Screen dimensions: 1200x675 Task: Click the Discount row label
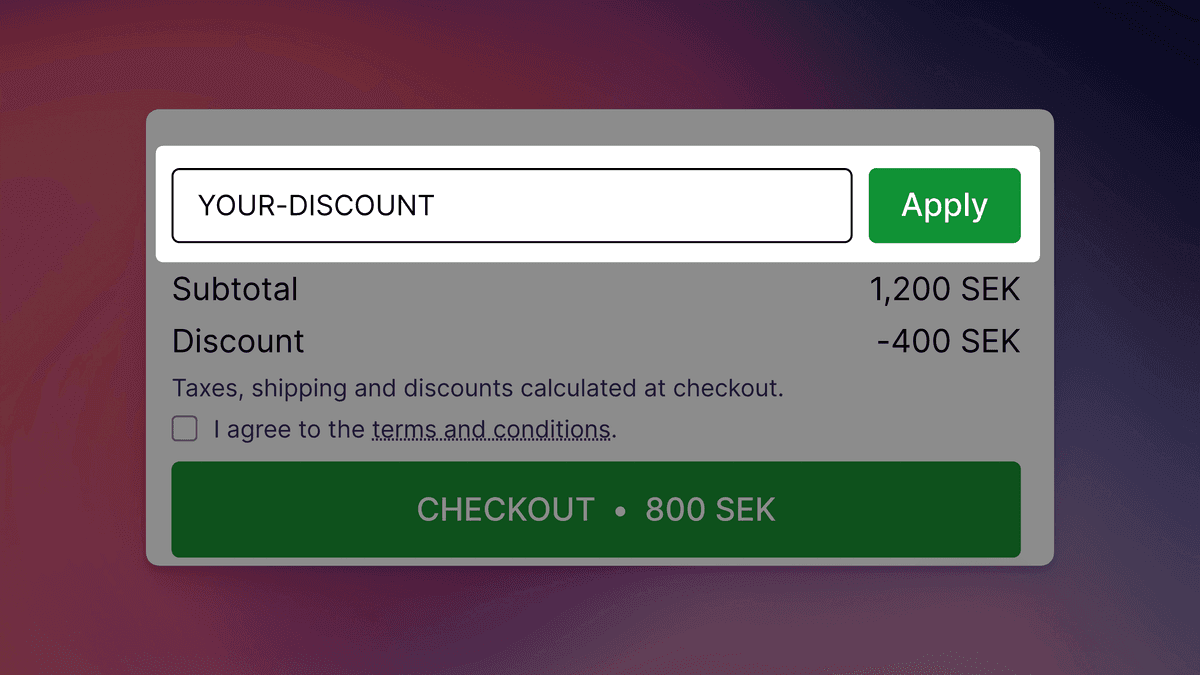(x=238, y=341)
